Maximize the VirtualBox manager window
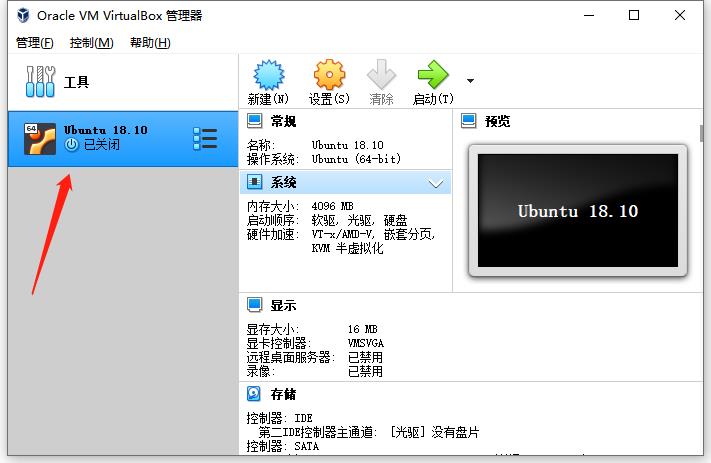Screen dimensions: 711x463 tap(634, 15)
